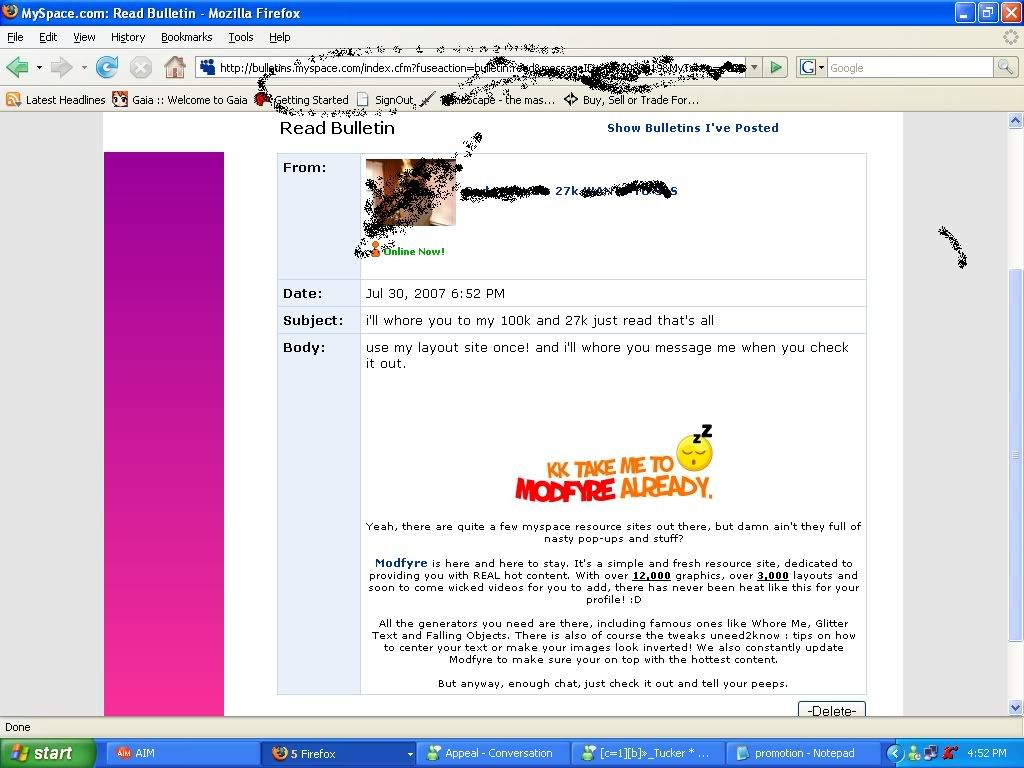Click the search magnifier icon
Viewport: 1024px width, 768px height.
tap(1005, 68)
